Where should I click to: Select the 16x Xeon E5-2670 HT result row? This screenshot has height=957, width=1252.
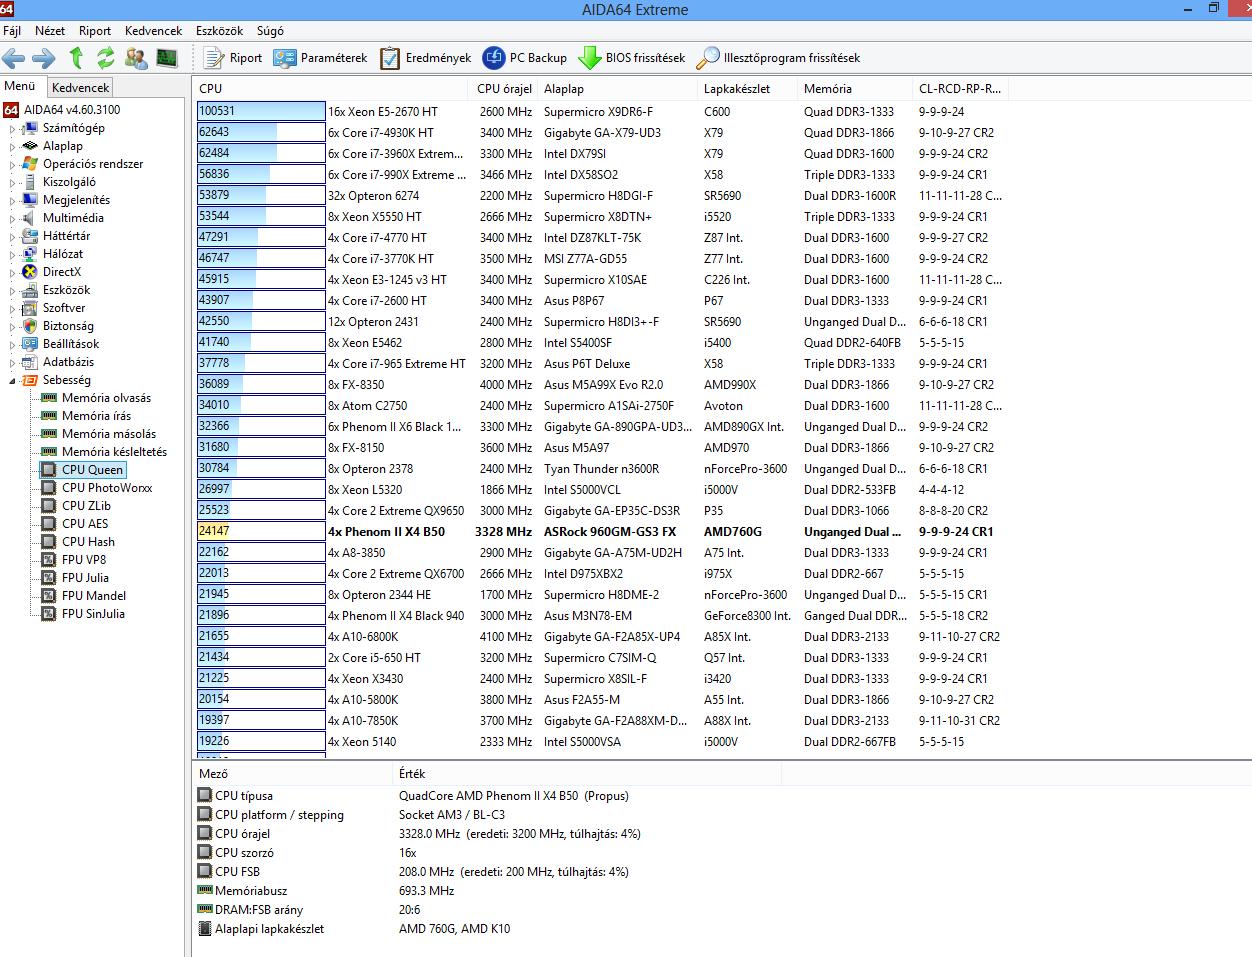pos(600,112)
